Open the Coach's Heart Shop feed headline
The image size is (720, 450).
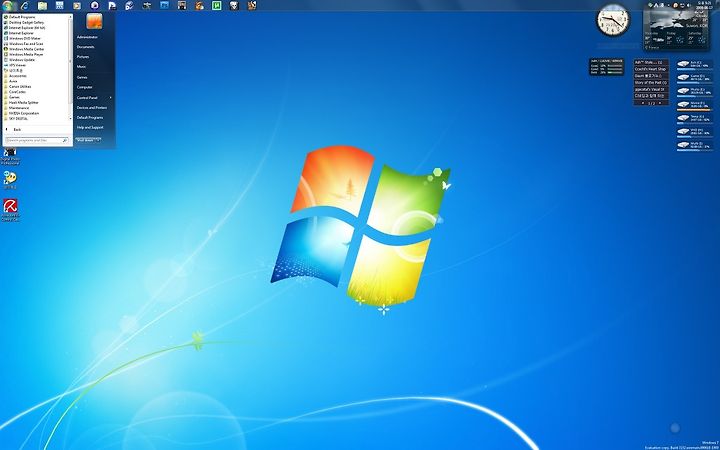(650, 69)
